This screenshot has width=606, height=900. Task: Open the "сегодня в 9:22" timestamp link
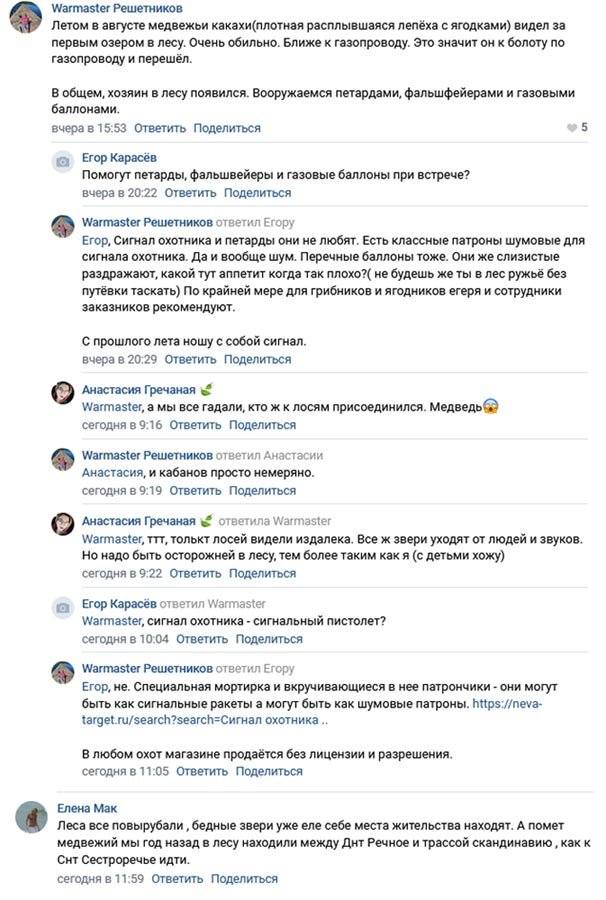pyautogui.click(x=122, y=574)
